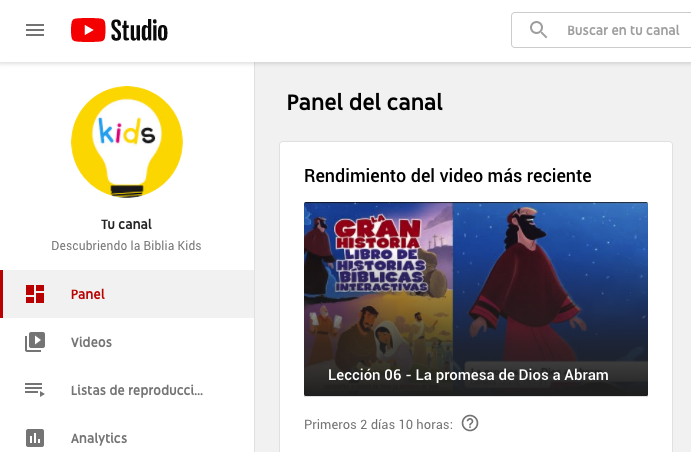Screen dimensions: 691x452
Task: Click 'Rendimiento del video más reciente' card heading
Action: (447, 176)
